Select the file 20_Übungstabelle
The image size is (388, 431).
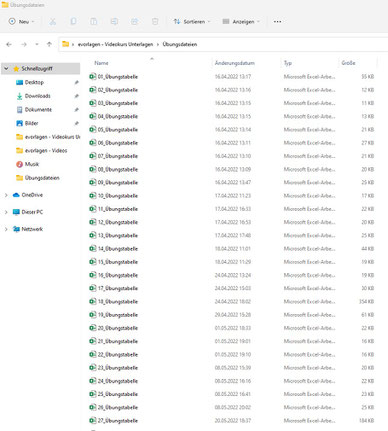[118, 328]
